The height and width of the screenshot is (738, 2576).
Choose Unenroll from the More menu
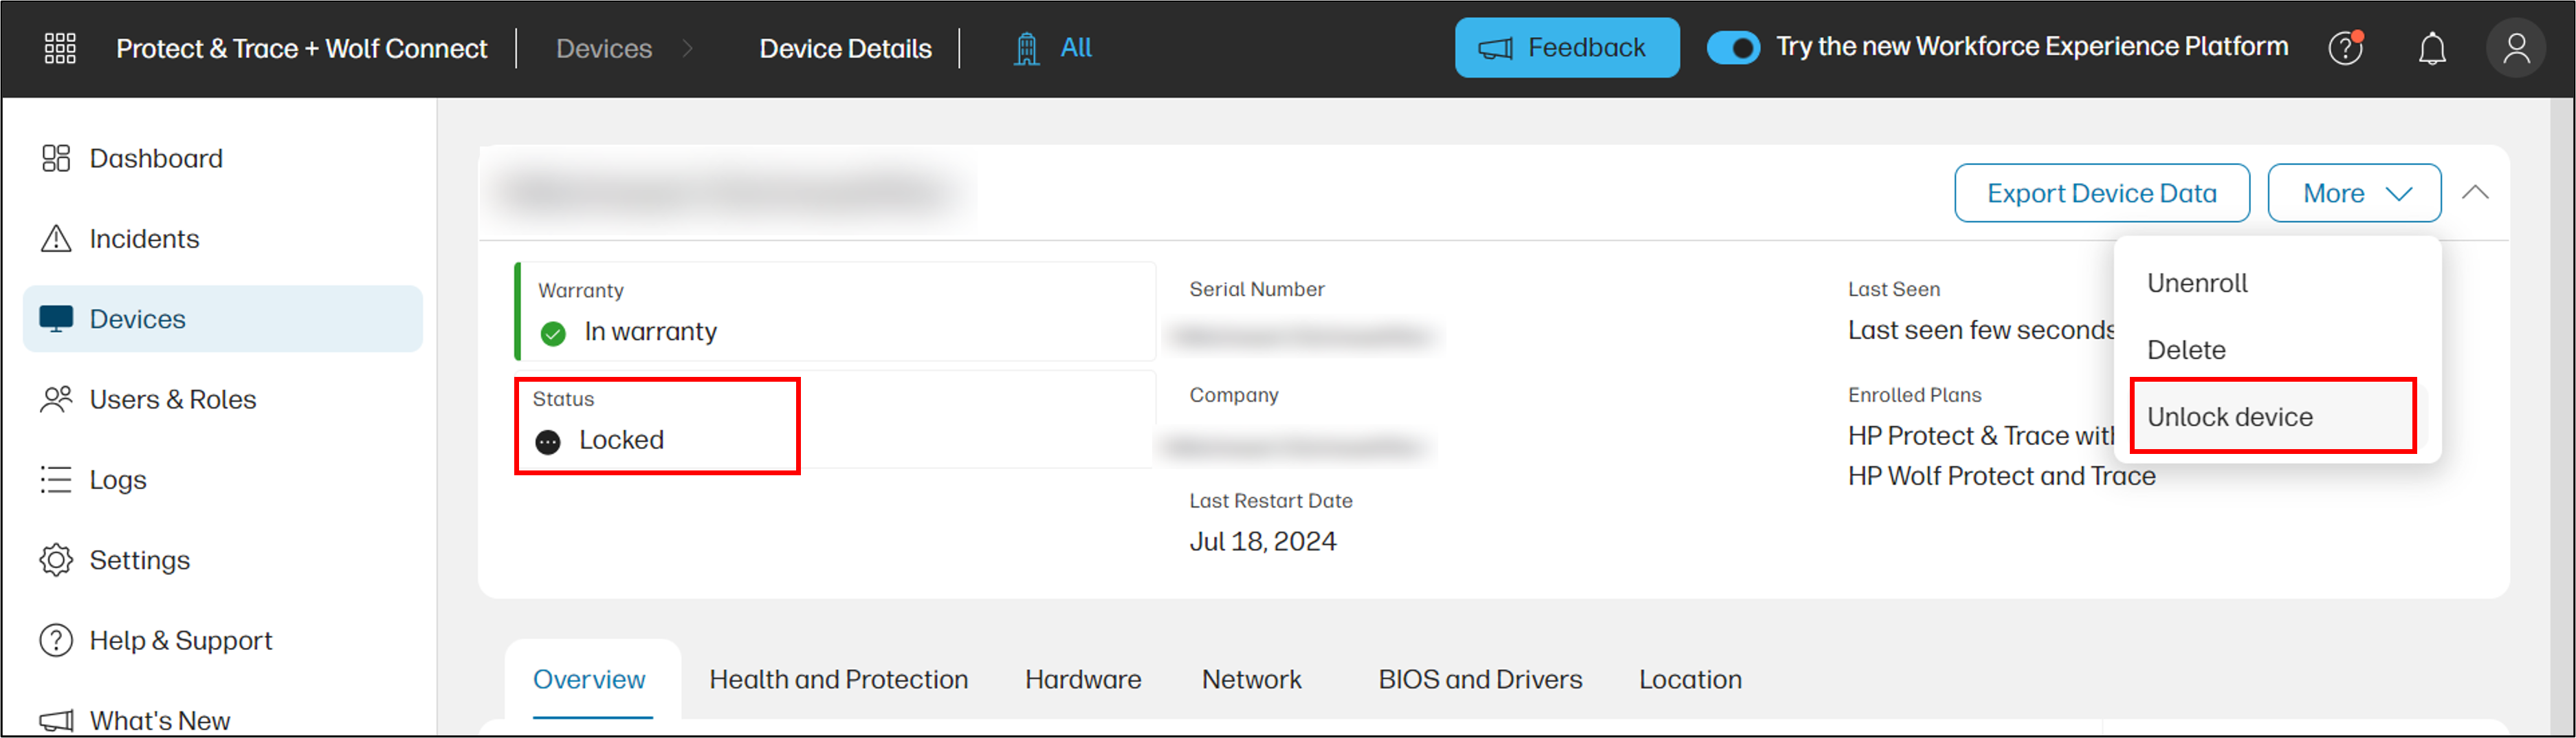2197,283
